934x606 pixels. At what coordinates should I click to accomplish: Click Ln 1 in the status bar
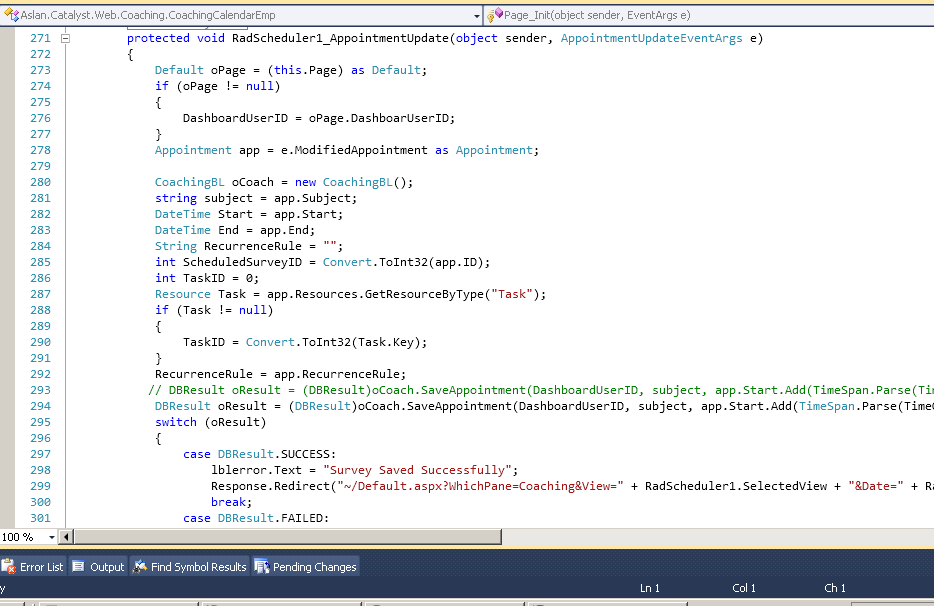tap(650, 588)
